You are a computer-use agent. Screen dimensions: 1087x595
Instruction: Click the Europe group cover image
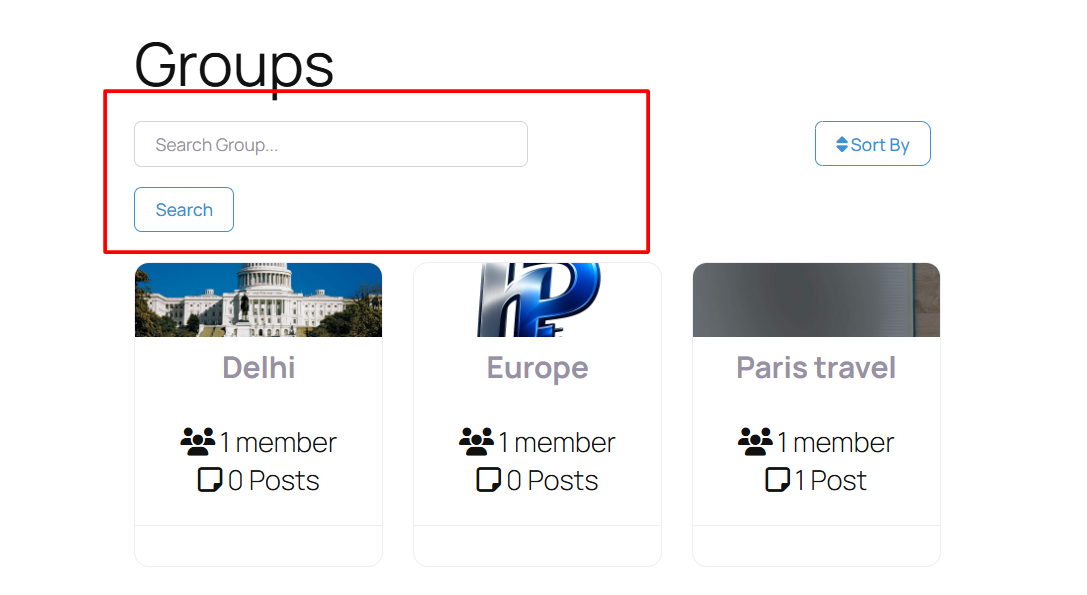537,299
